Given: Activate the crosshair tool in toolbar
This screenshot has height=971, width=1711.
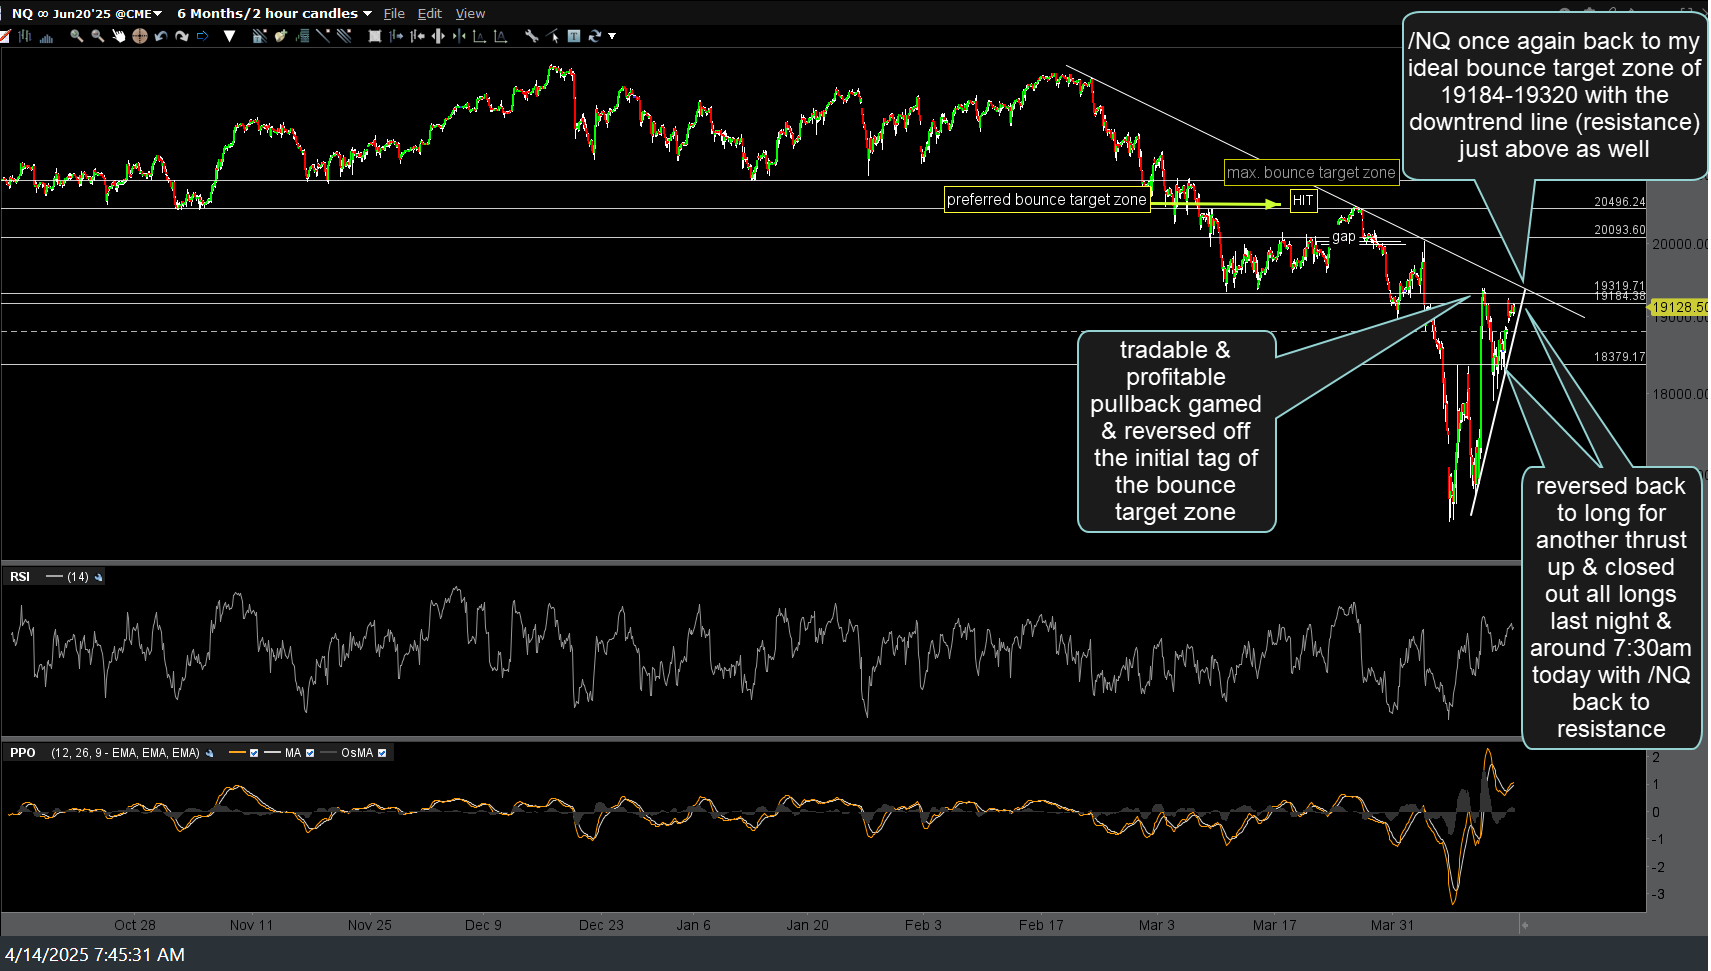Looking at the screenshot, I should [140, 36].
